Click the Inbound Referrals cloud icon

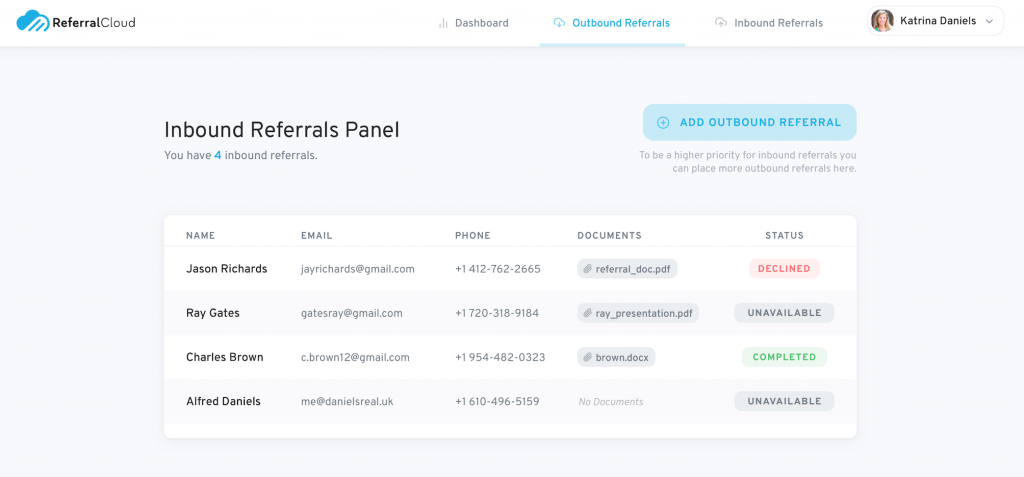coord(721,23)
